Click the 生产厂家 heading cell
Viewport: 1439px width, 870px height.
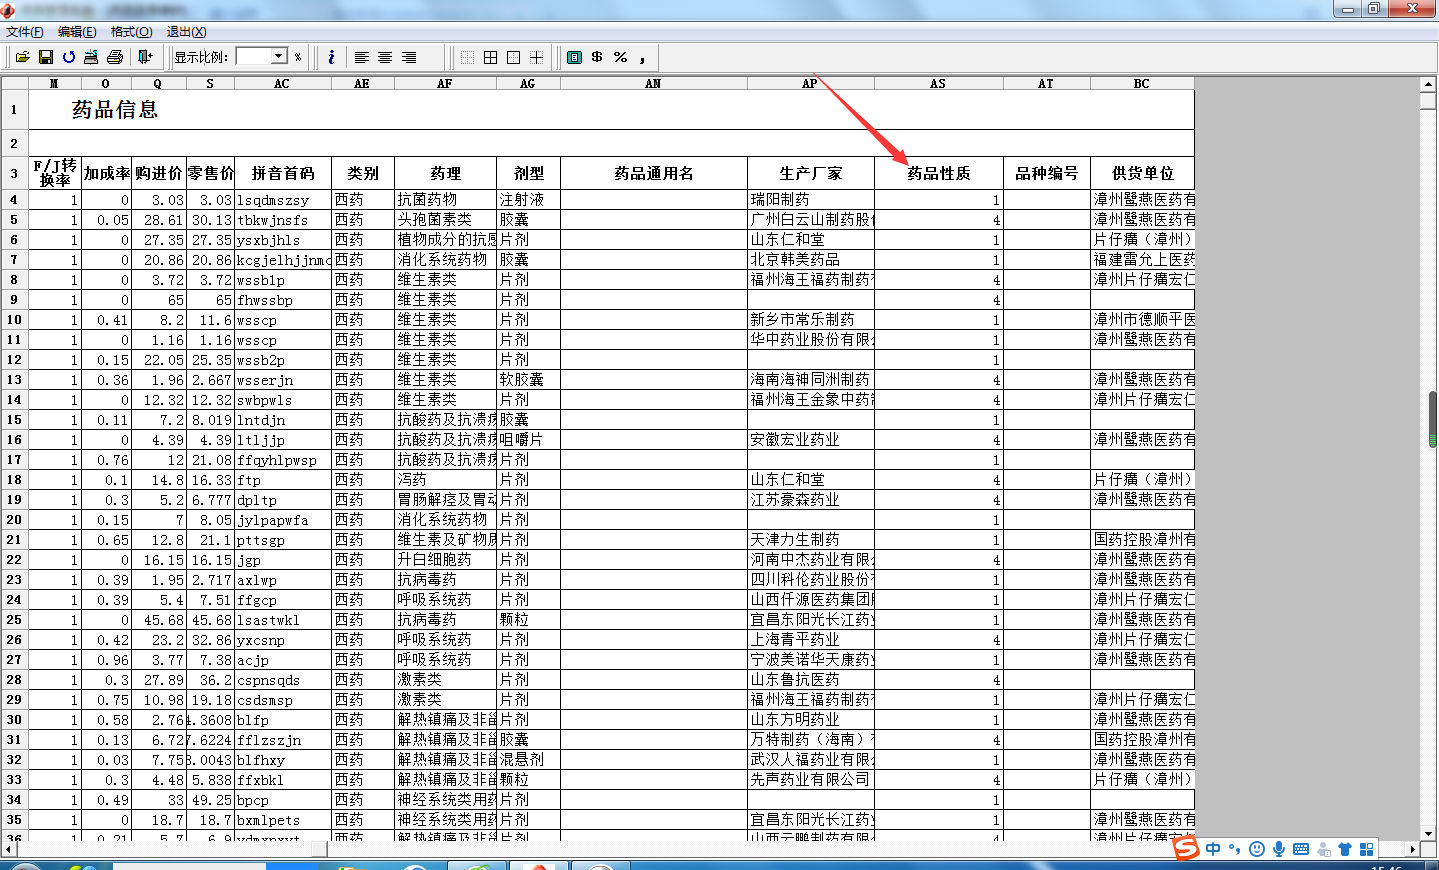coord(811,173)
